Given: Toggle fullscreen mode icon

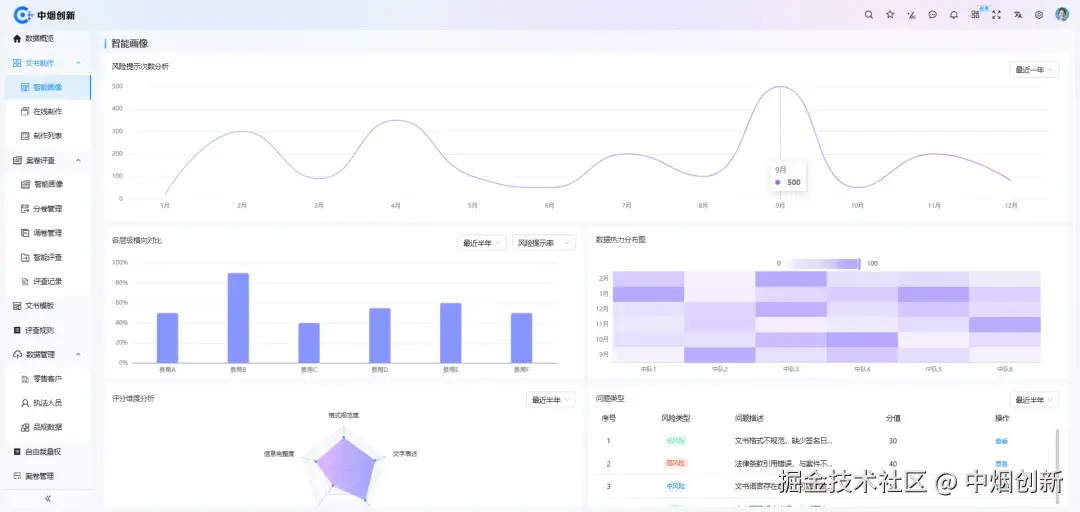Looking at the screenshot, I should coord(996,14).
